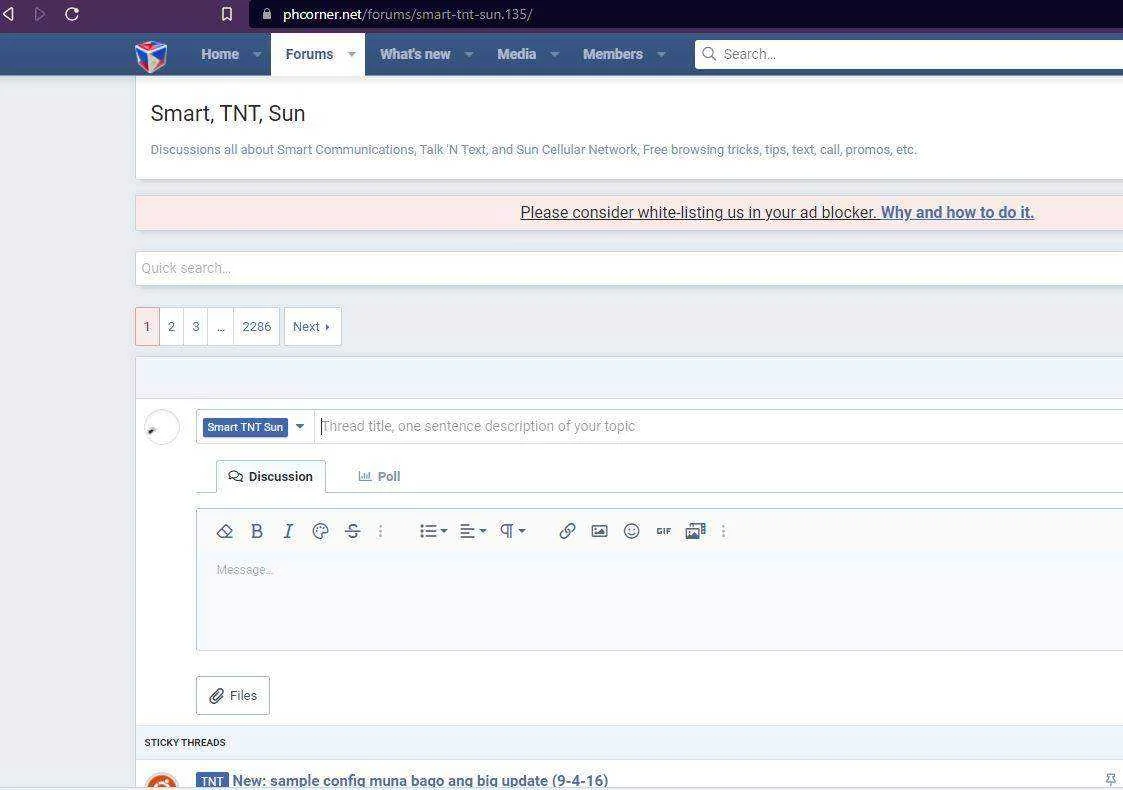Screen dimensions: 1123x790
Task: Open What's new navigation item
Action: click(415, 54)
